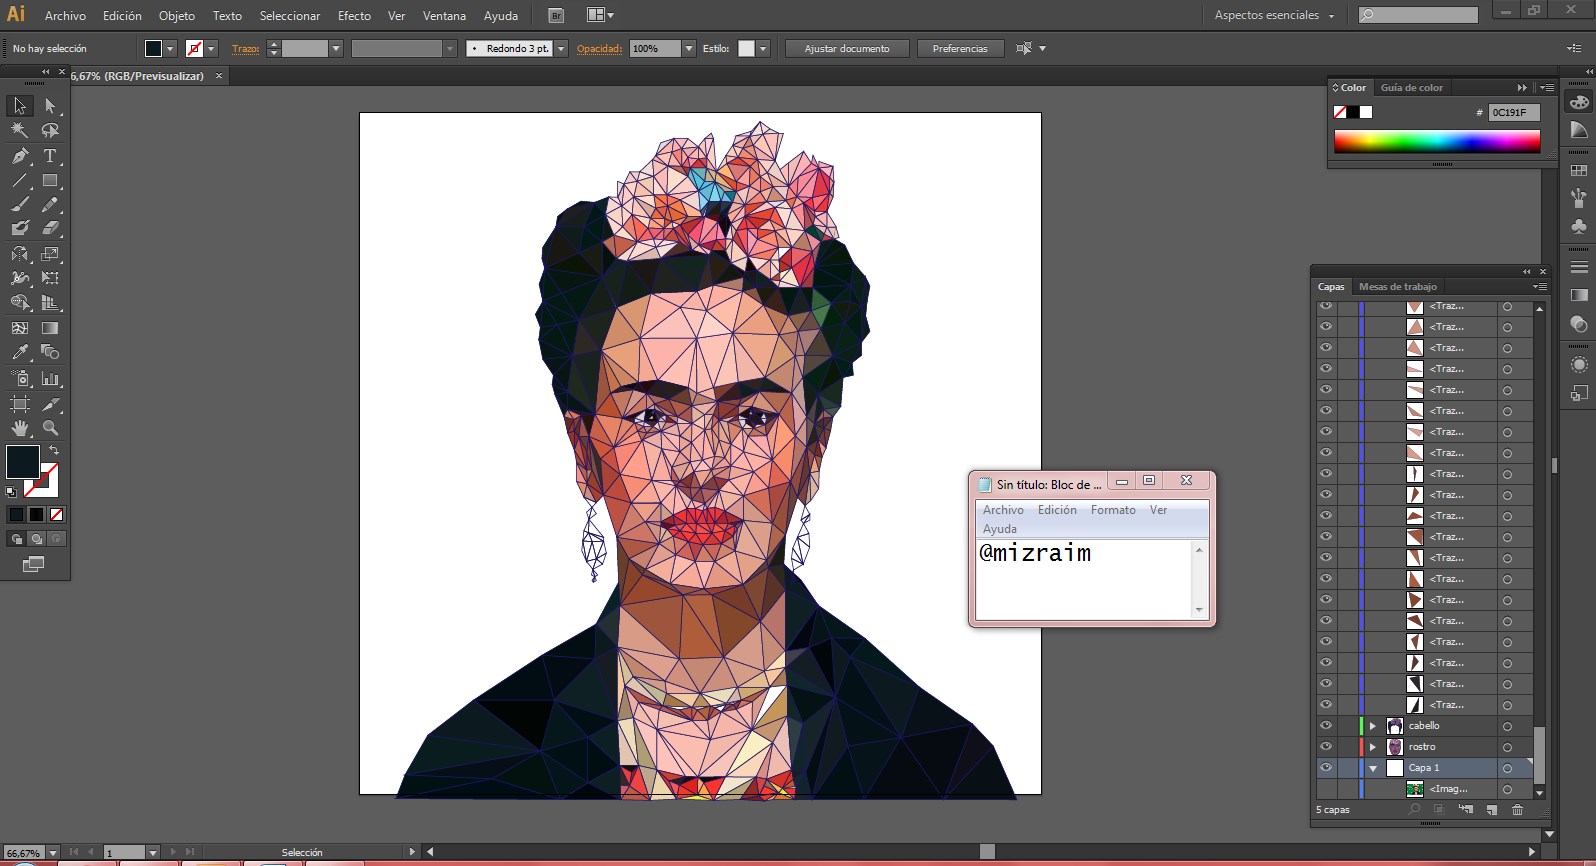Click the Preferencias button
Screen dimensions: 1596x866
click(x=960, y=48)
